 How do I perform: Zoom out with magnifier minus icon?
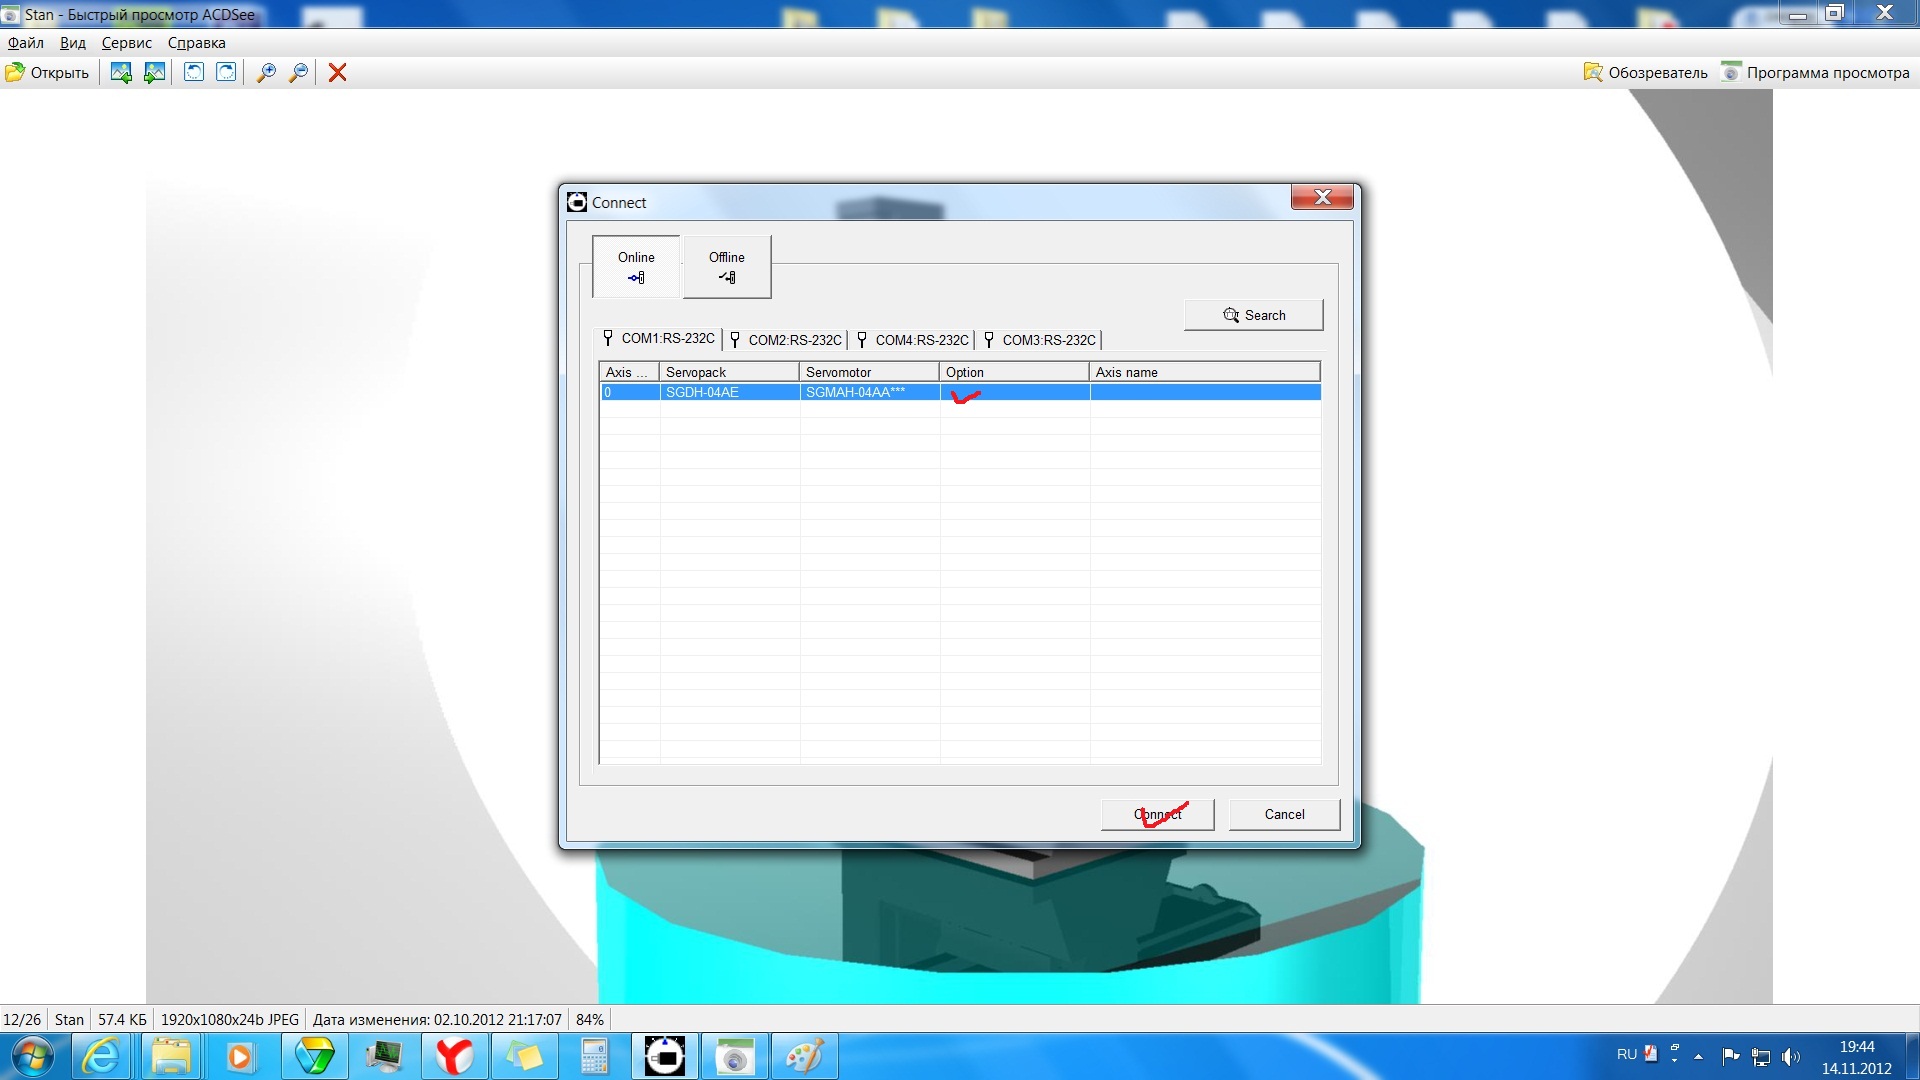click(298, 72)
